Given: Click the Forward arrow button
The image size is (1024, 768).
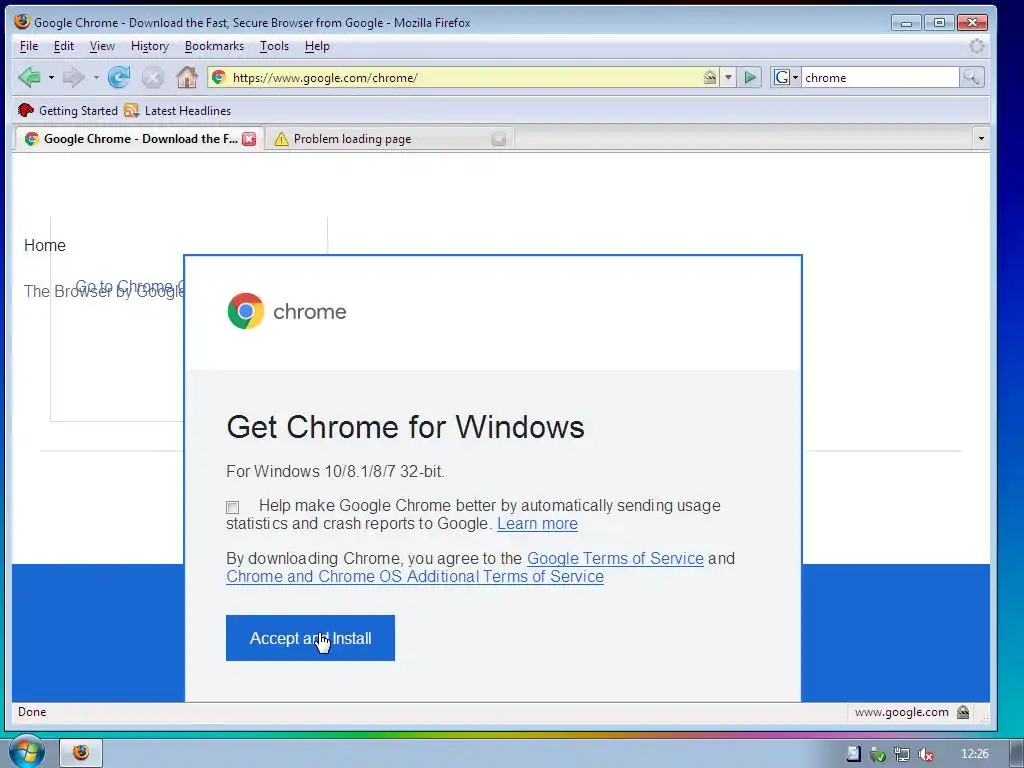Looking at the screenshot, I should pos(73,77).
